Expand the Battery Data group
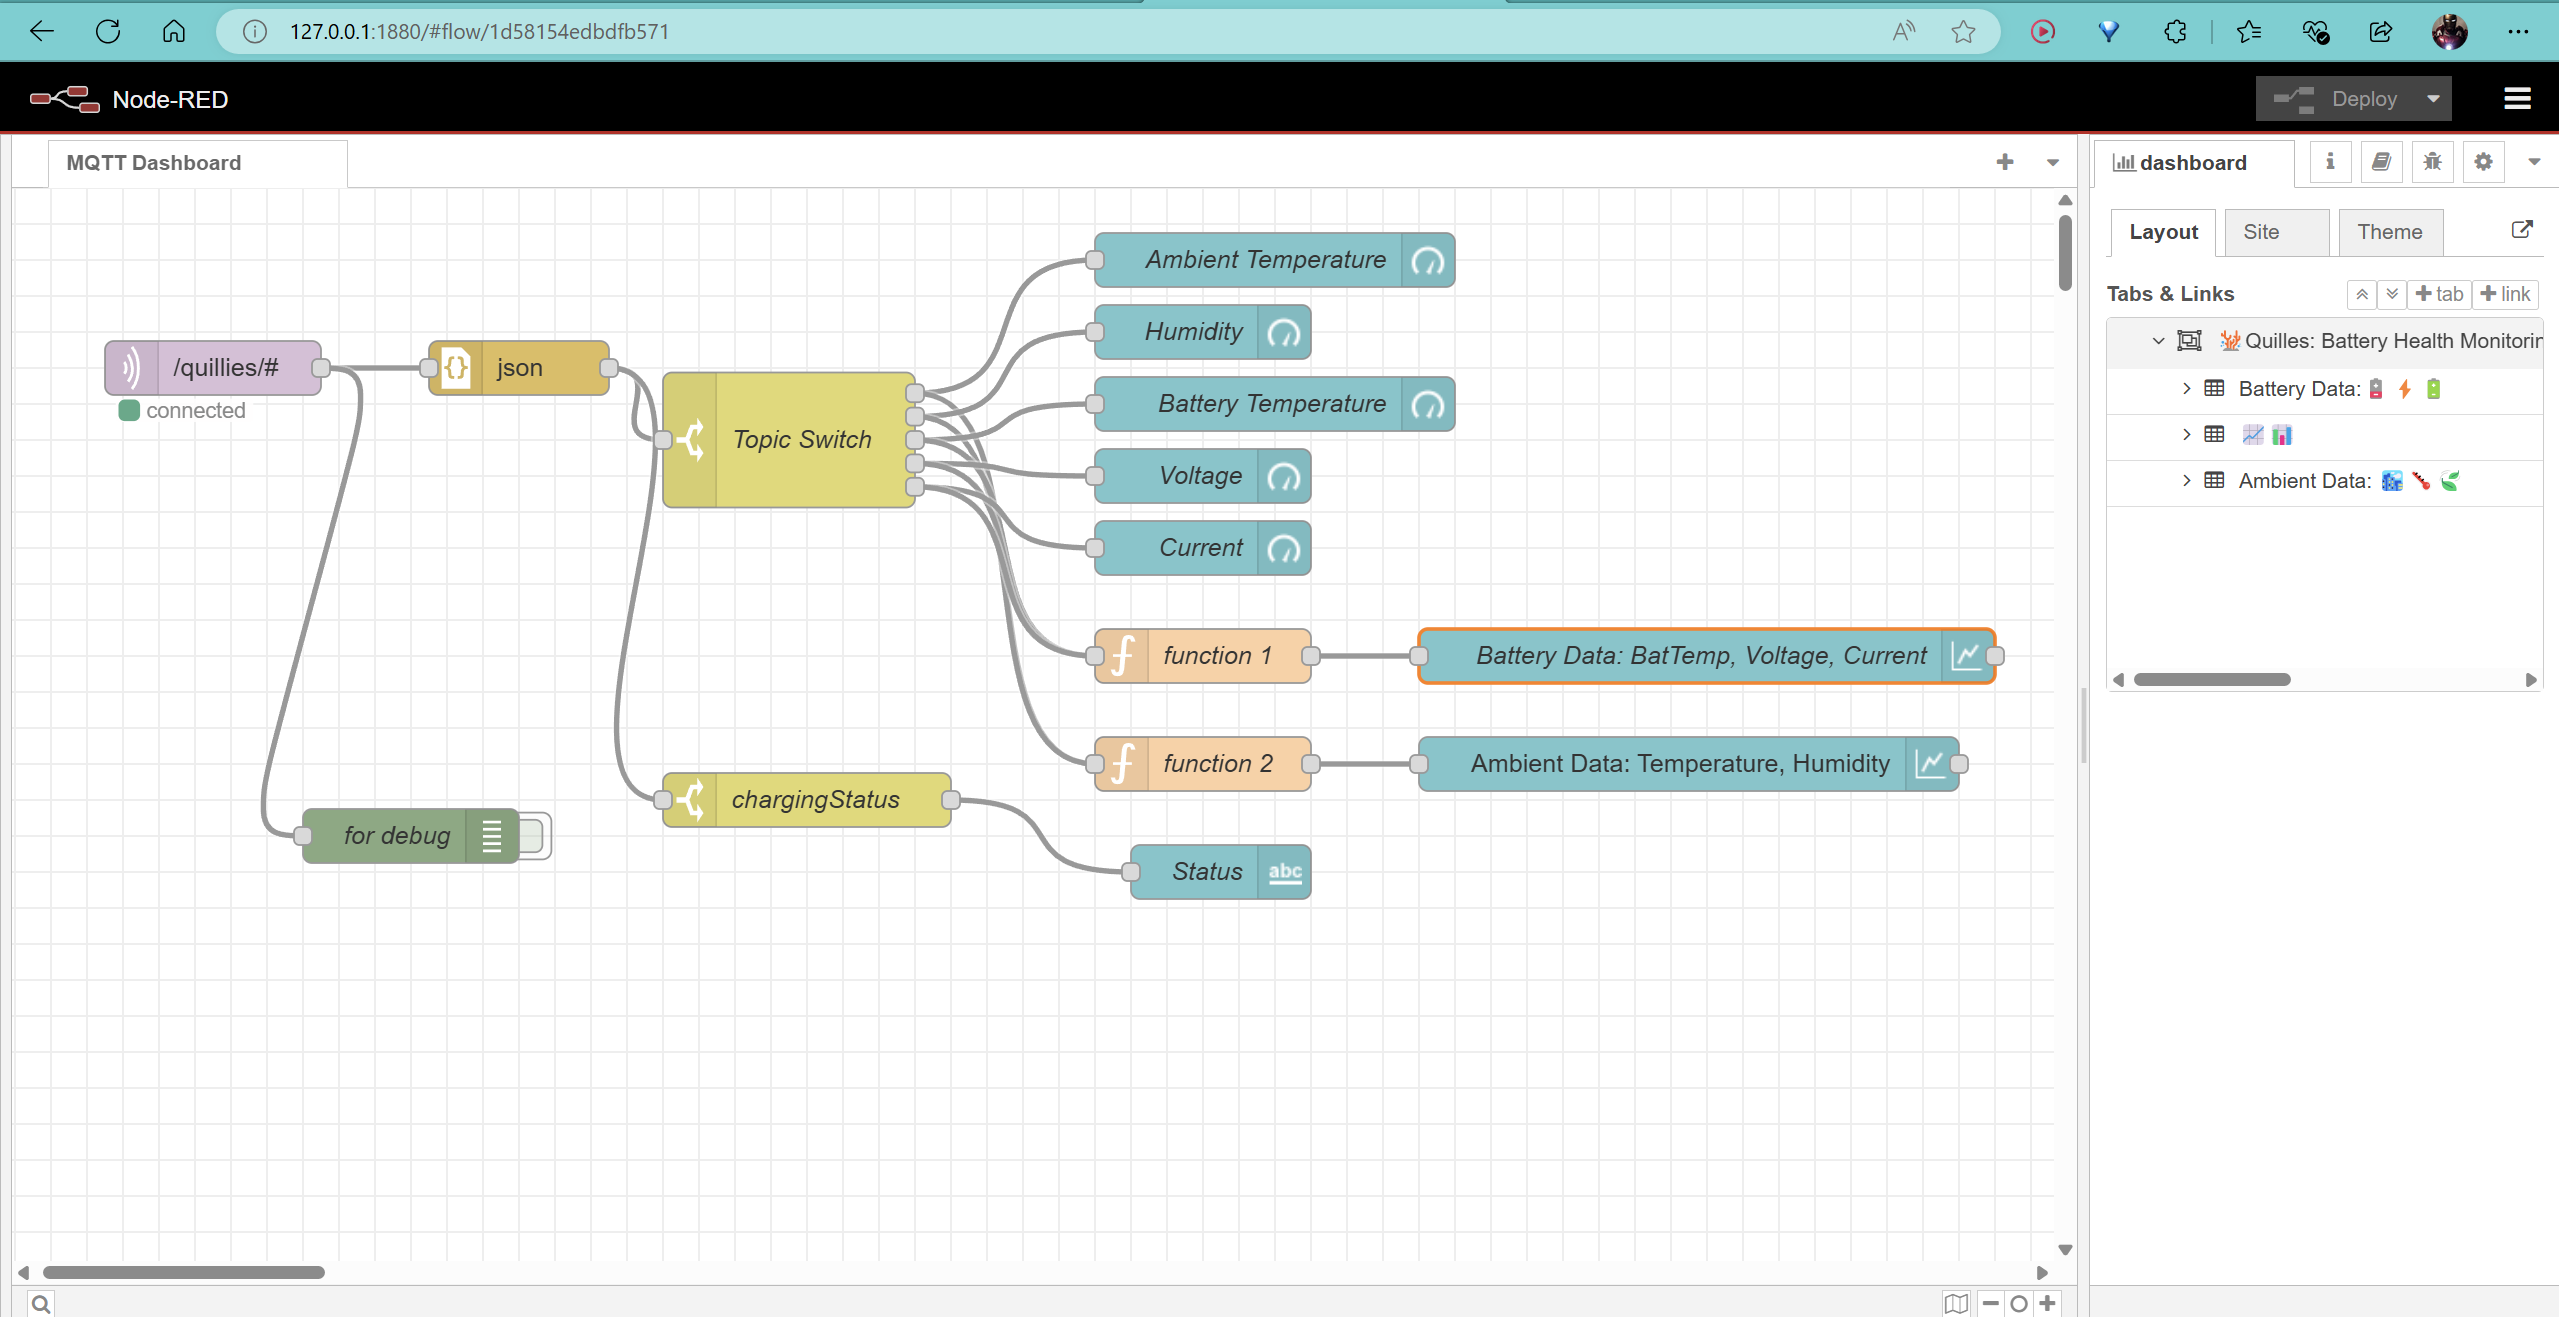 point(2186,389)
